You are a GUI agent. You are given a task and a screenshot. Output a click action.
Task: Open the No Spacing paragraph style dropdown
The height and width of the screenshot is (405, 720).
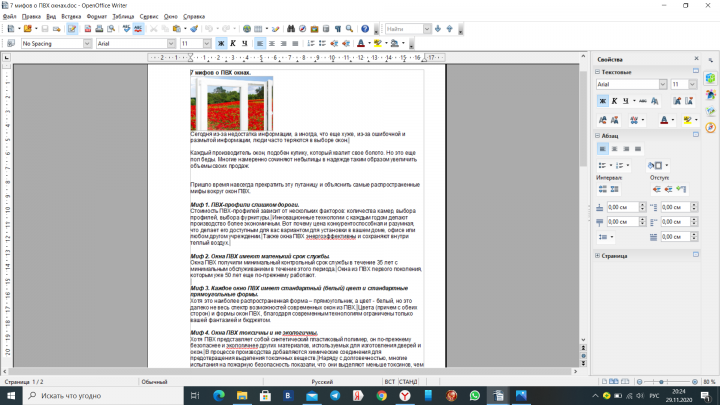(87, 43)
